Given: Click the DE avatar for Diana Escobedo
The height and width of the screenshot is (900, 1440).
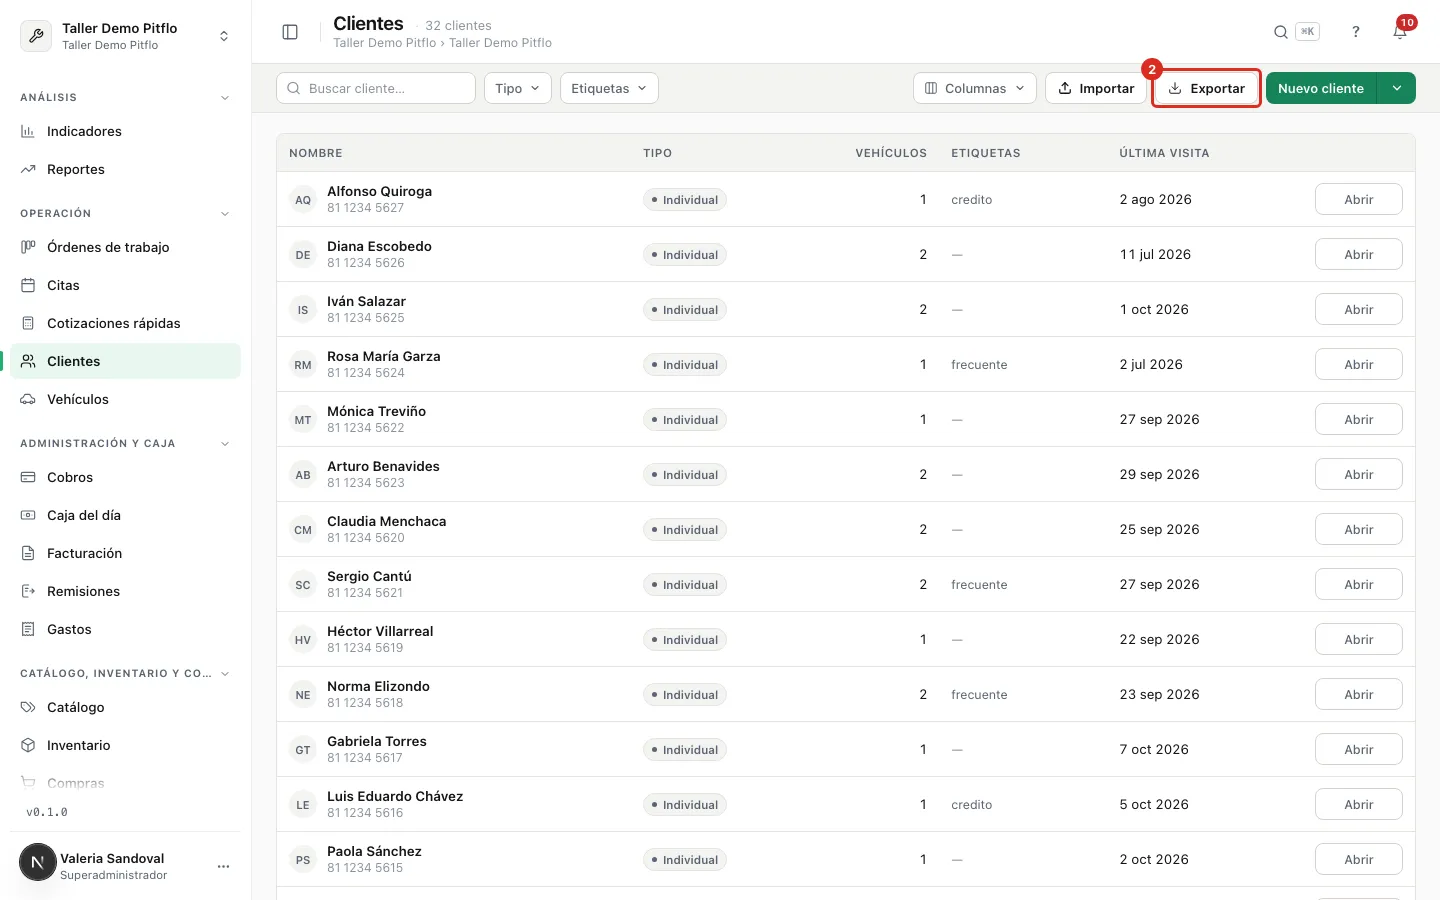Looking at the screenshot, I should (x=303, y=255).
